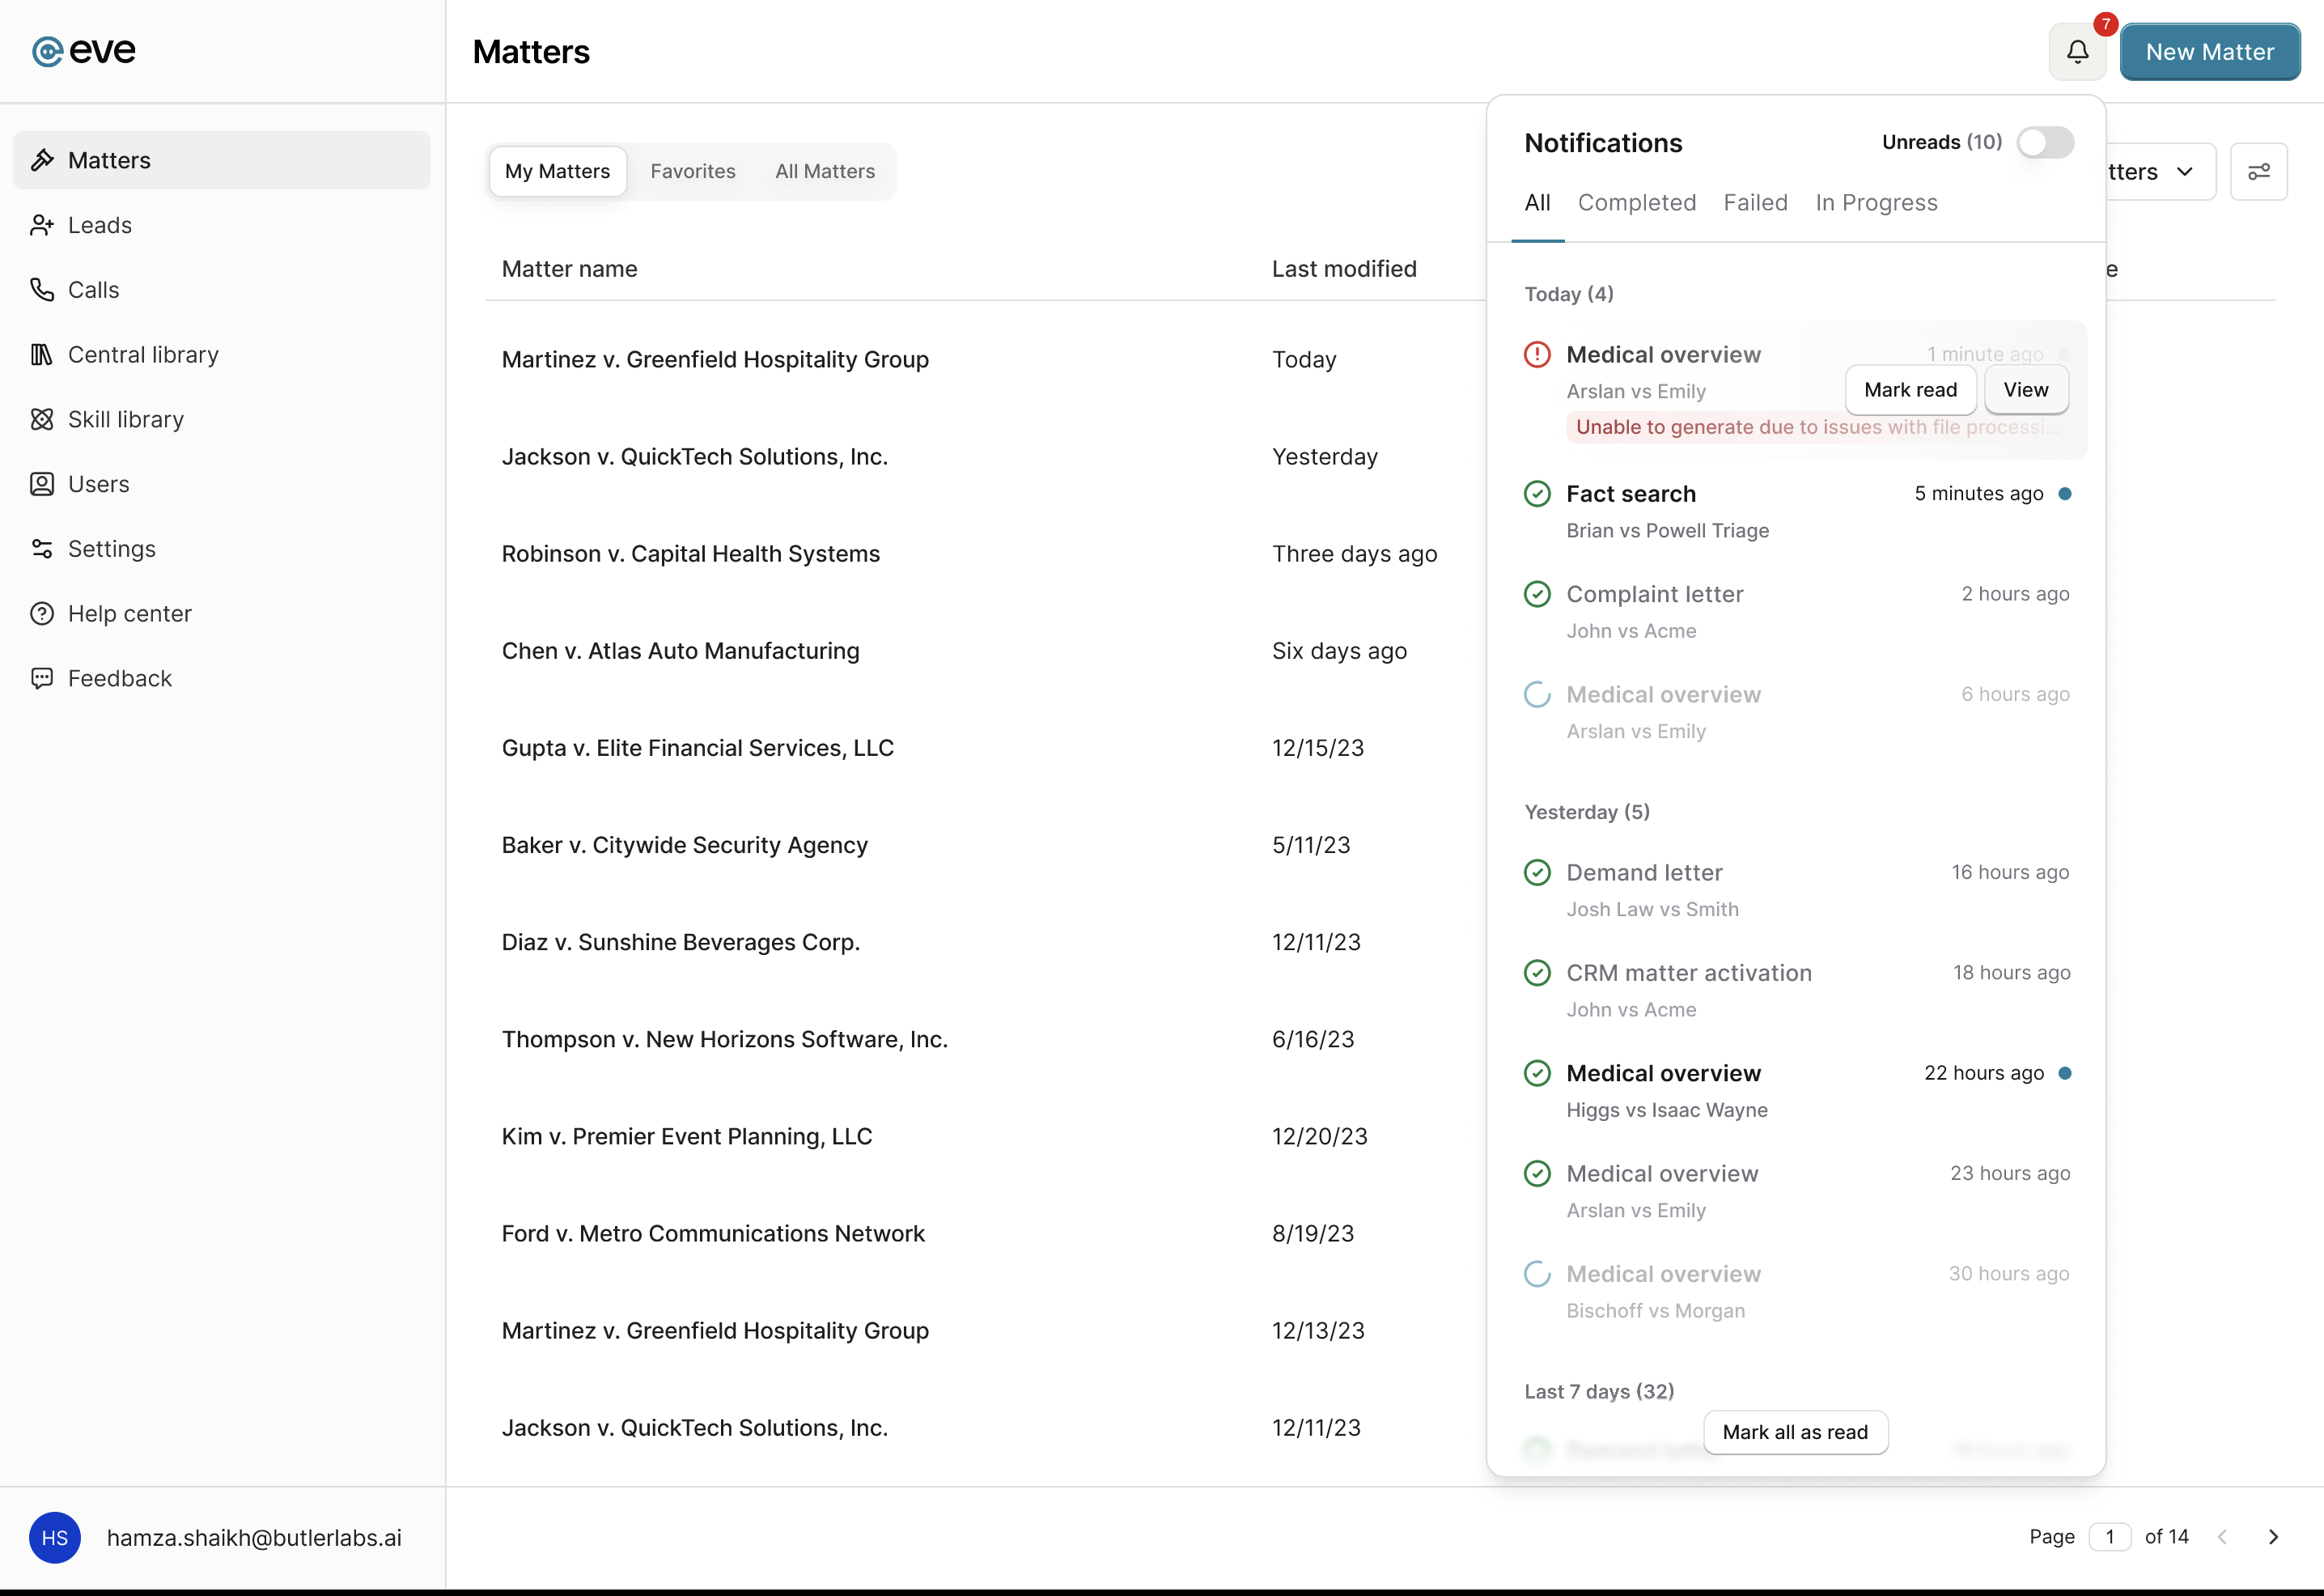Click the Central library books icon

42,354
